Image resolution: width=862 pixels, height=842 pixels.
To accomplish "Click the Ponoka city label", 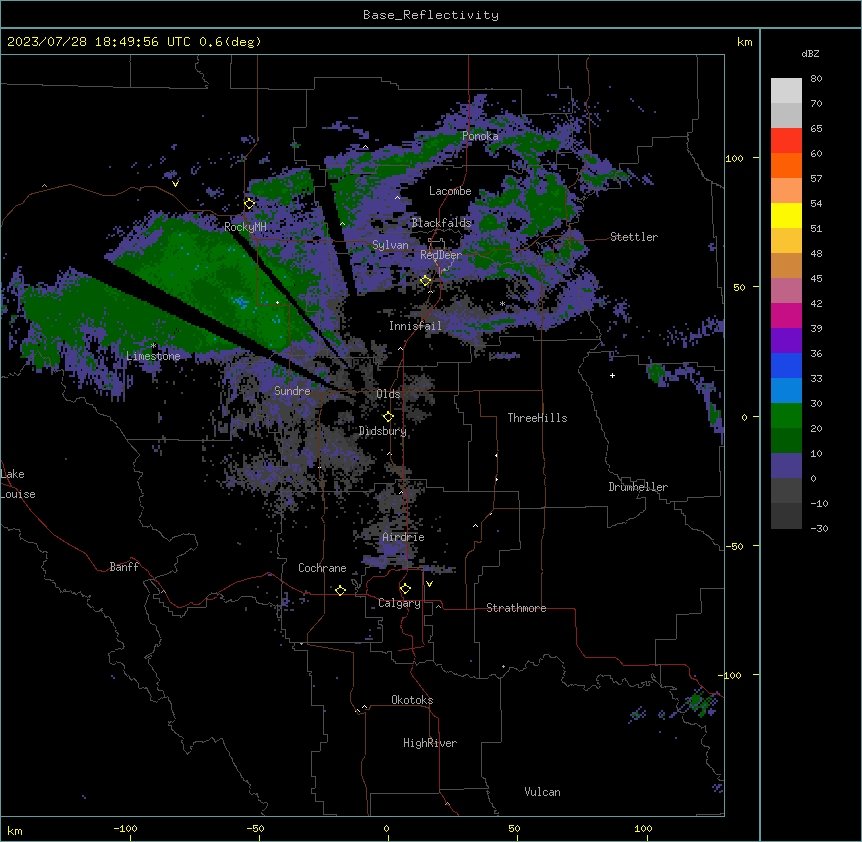I will (x=480, y=136).
